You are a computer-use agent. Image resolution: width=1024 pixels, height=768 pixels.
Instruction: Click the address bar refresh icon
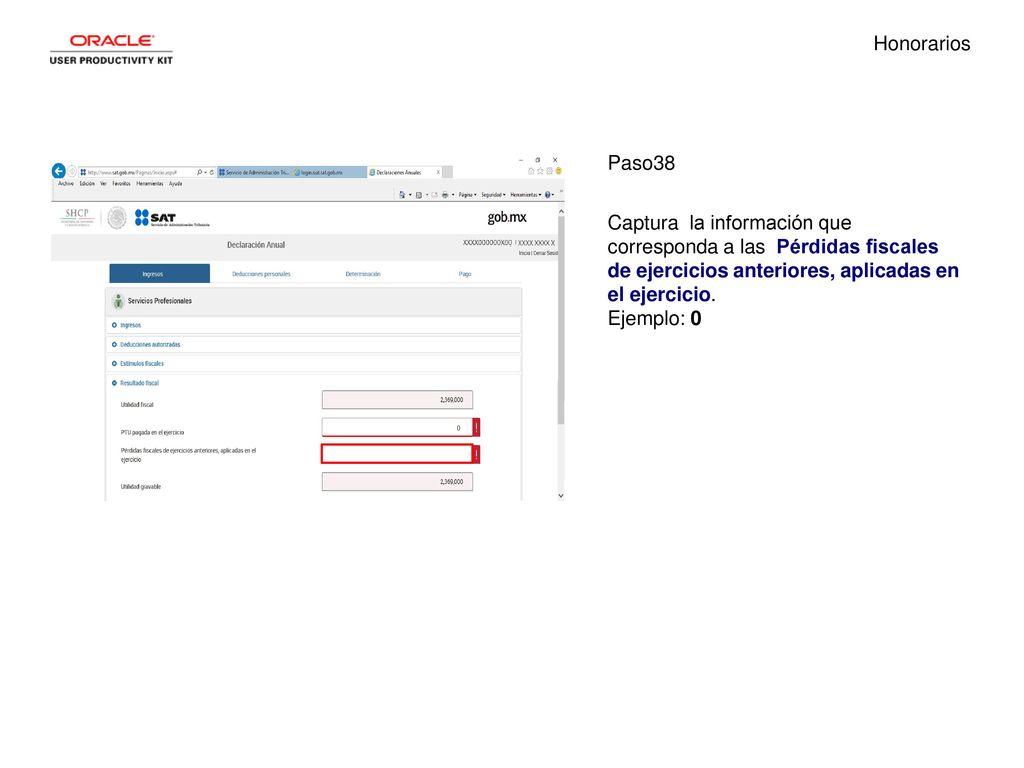coord(212,172)
